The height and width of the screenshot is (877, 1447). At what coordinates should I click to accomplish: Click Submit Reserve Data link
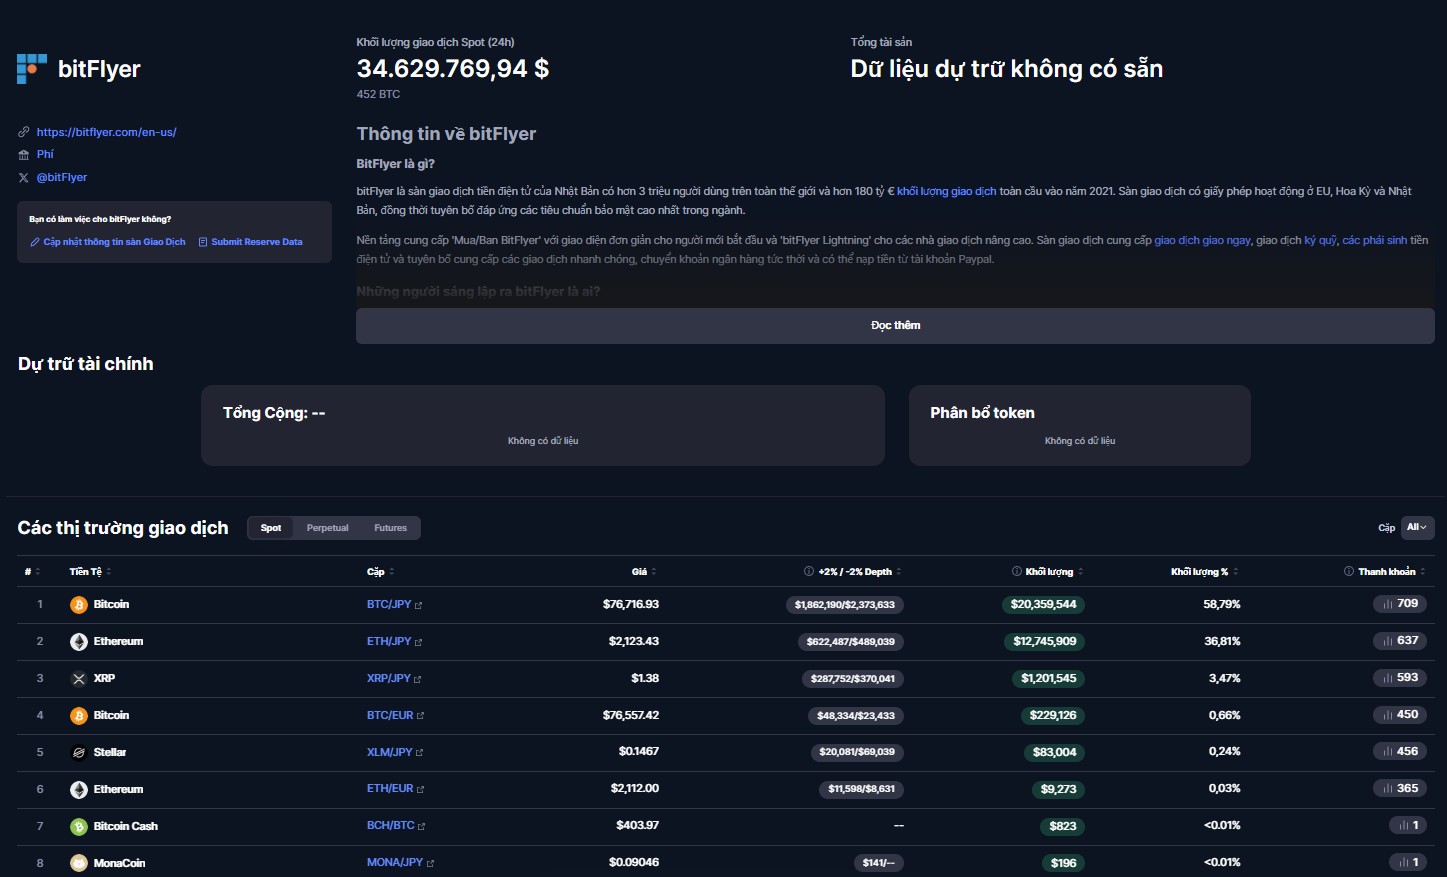pyautogui.click(x=250, y=242)
